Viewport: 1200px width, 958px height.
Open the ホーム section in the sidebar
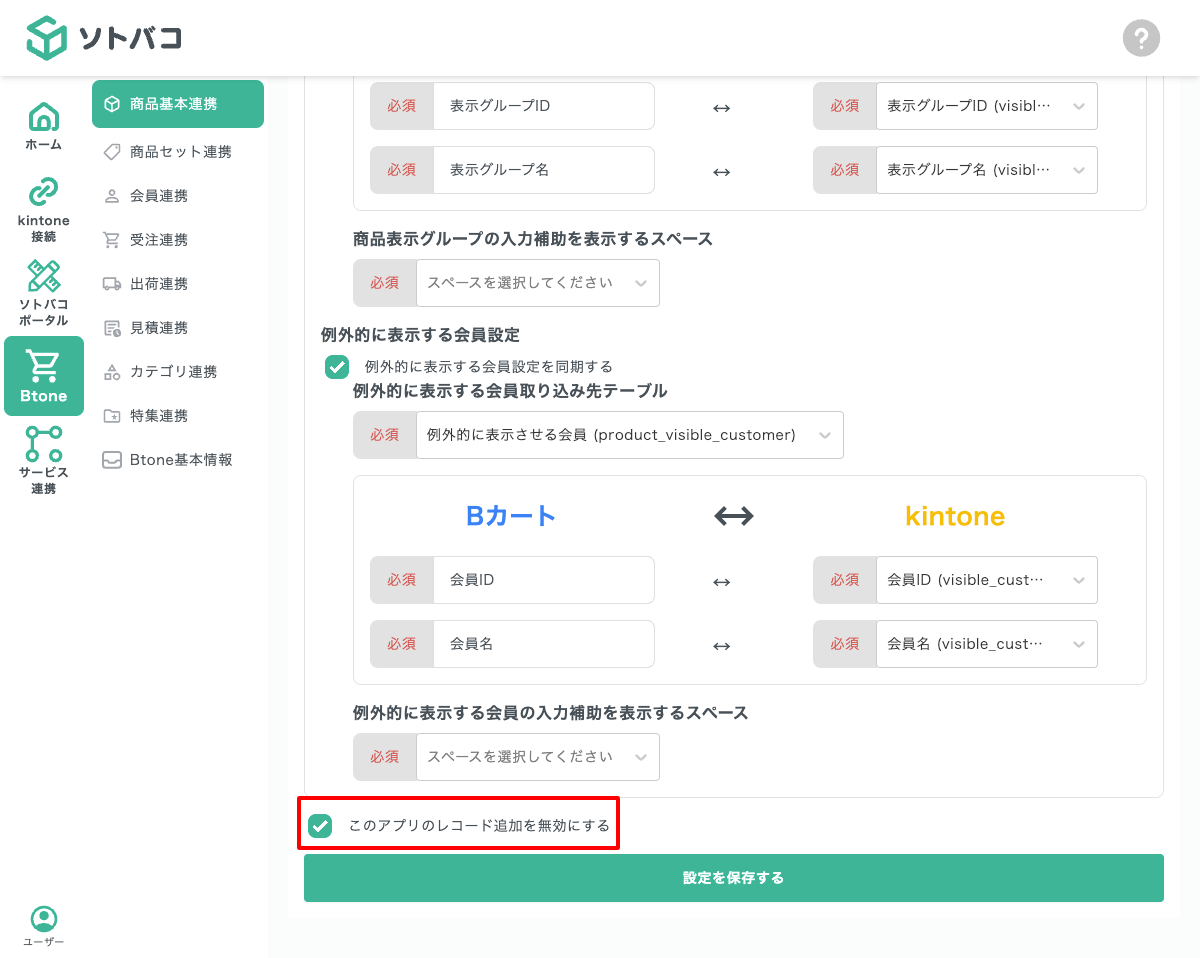[44, 125]
